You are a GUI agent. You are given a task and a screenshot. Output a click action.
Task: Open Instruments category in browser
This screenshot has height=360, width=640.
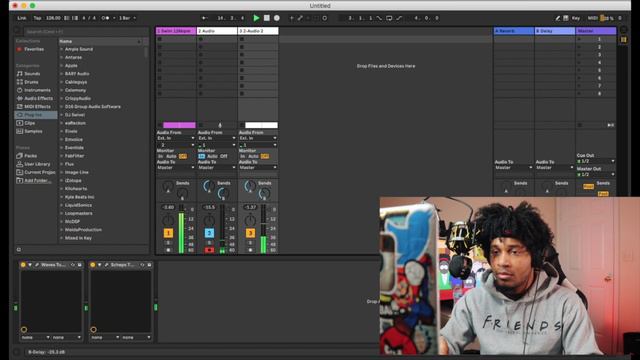[x=37, y=90]
